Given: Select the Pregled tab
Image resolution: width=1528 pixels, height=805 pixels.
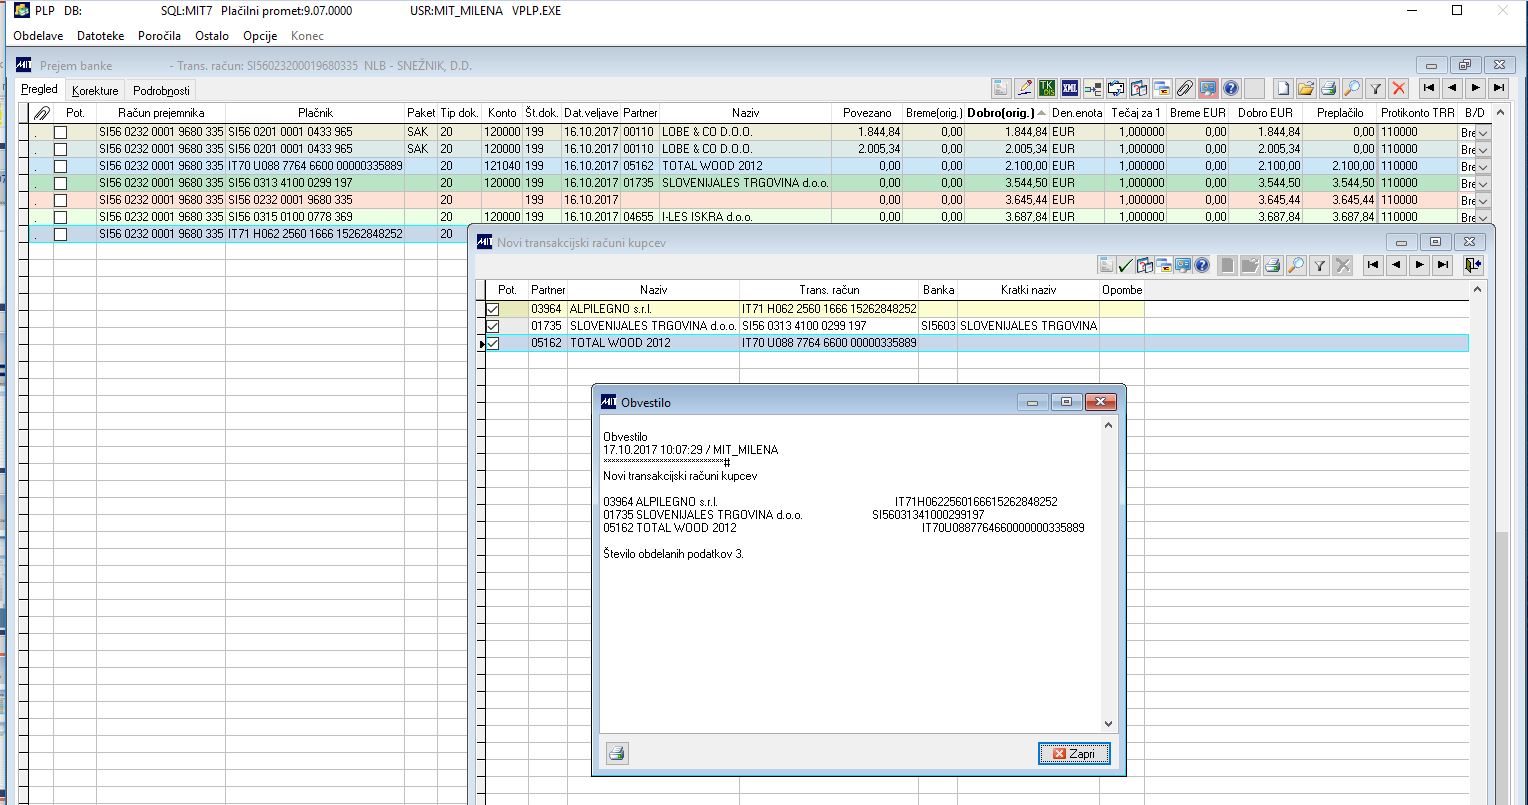Looking at the screenshot, I should 40,89.
